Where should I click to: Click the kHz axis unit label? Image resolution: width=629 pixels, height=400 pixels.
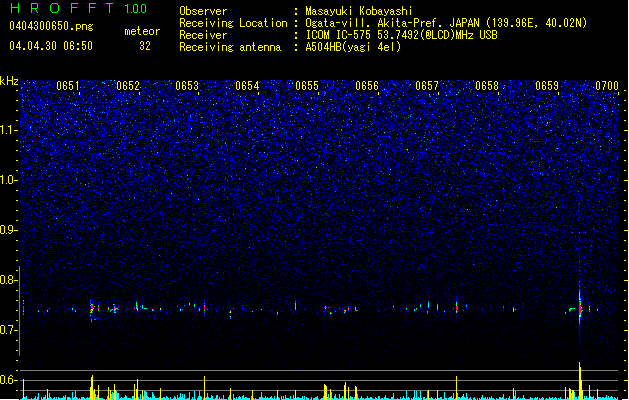tap(9, 81)
